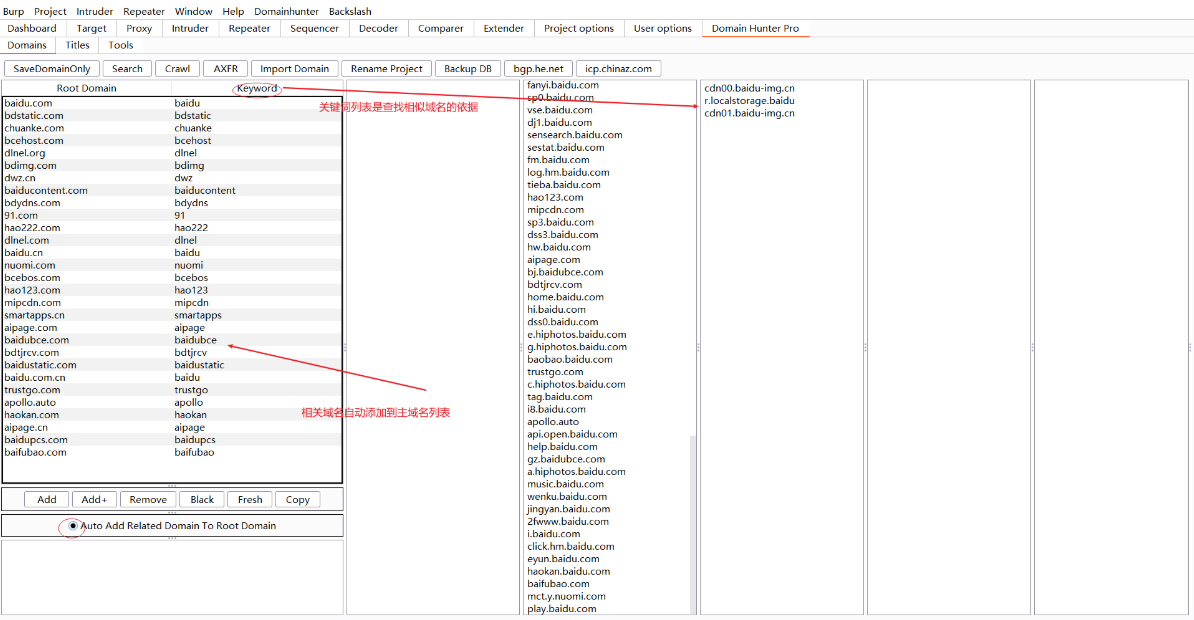This screenshot has height=620, width=1194.
Task: Select the baidu.com root domain row
Action: (172, 103)
